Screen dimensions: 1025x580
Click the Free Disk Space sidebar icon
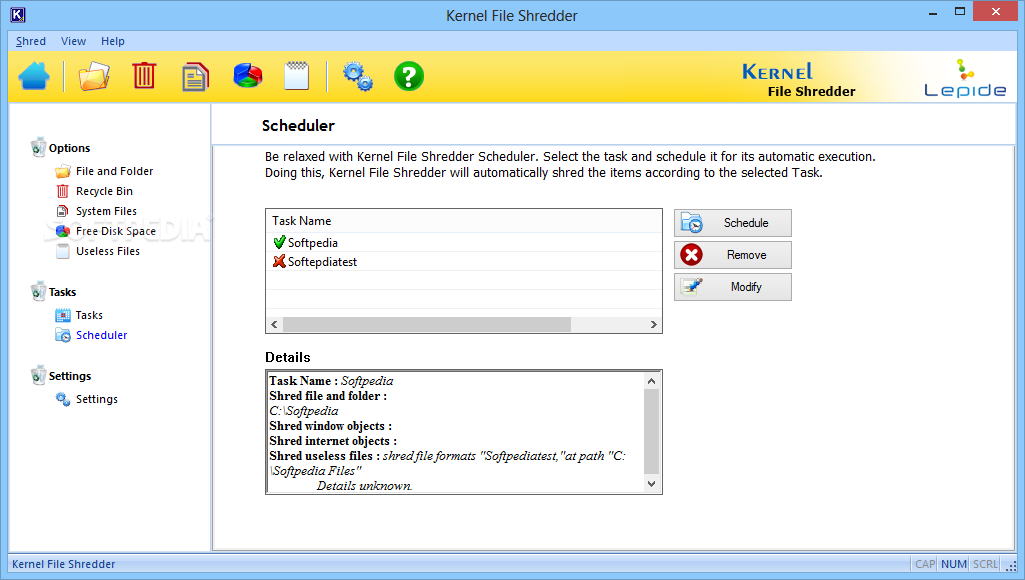click(63, 231)
